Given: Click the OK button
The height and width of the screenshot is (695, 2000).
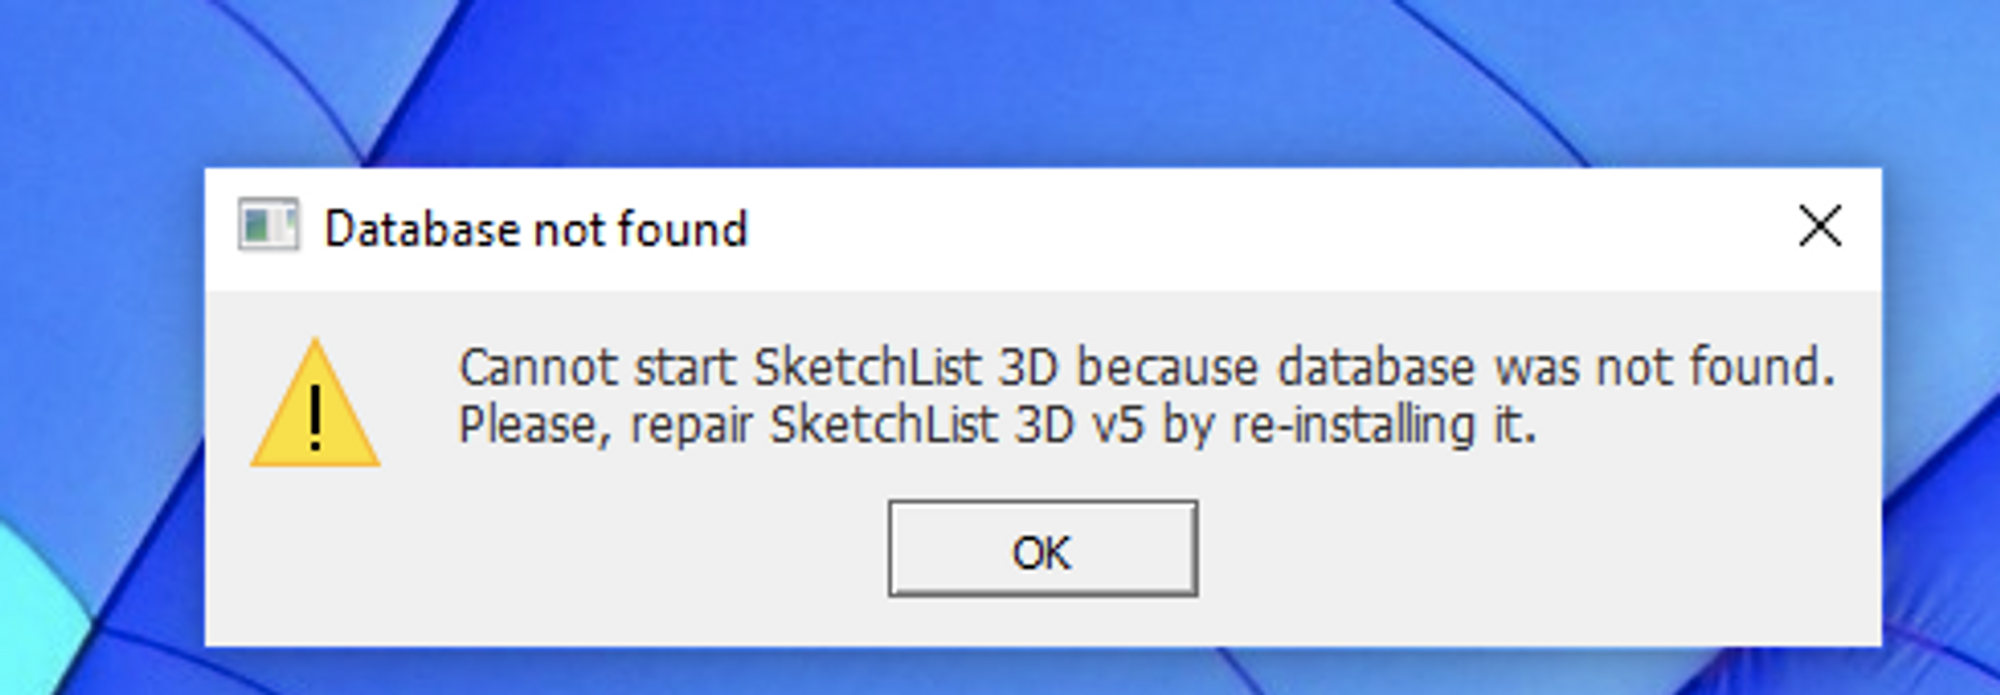Looking at the screenshot, I should 1042,549.
